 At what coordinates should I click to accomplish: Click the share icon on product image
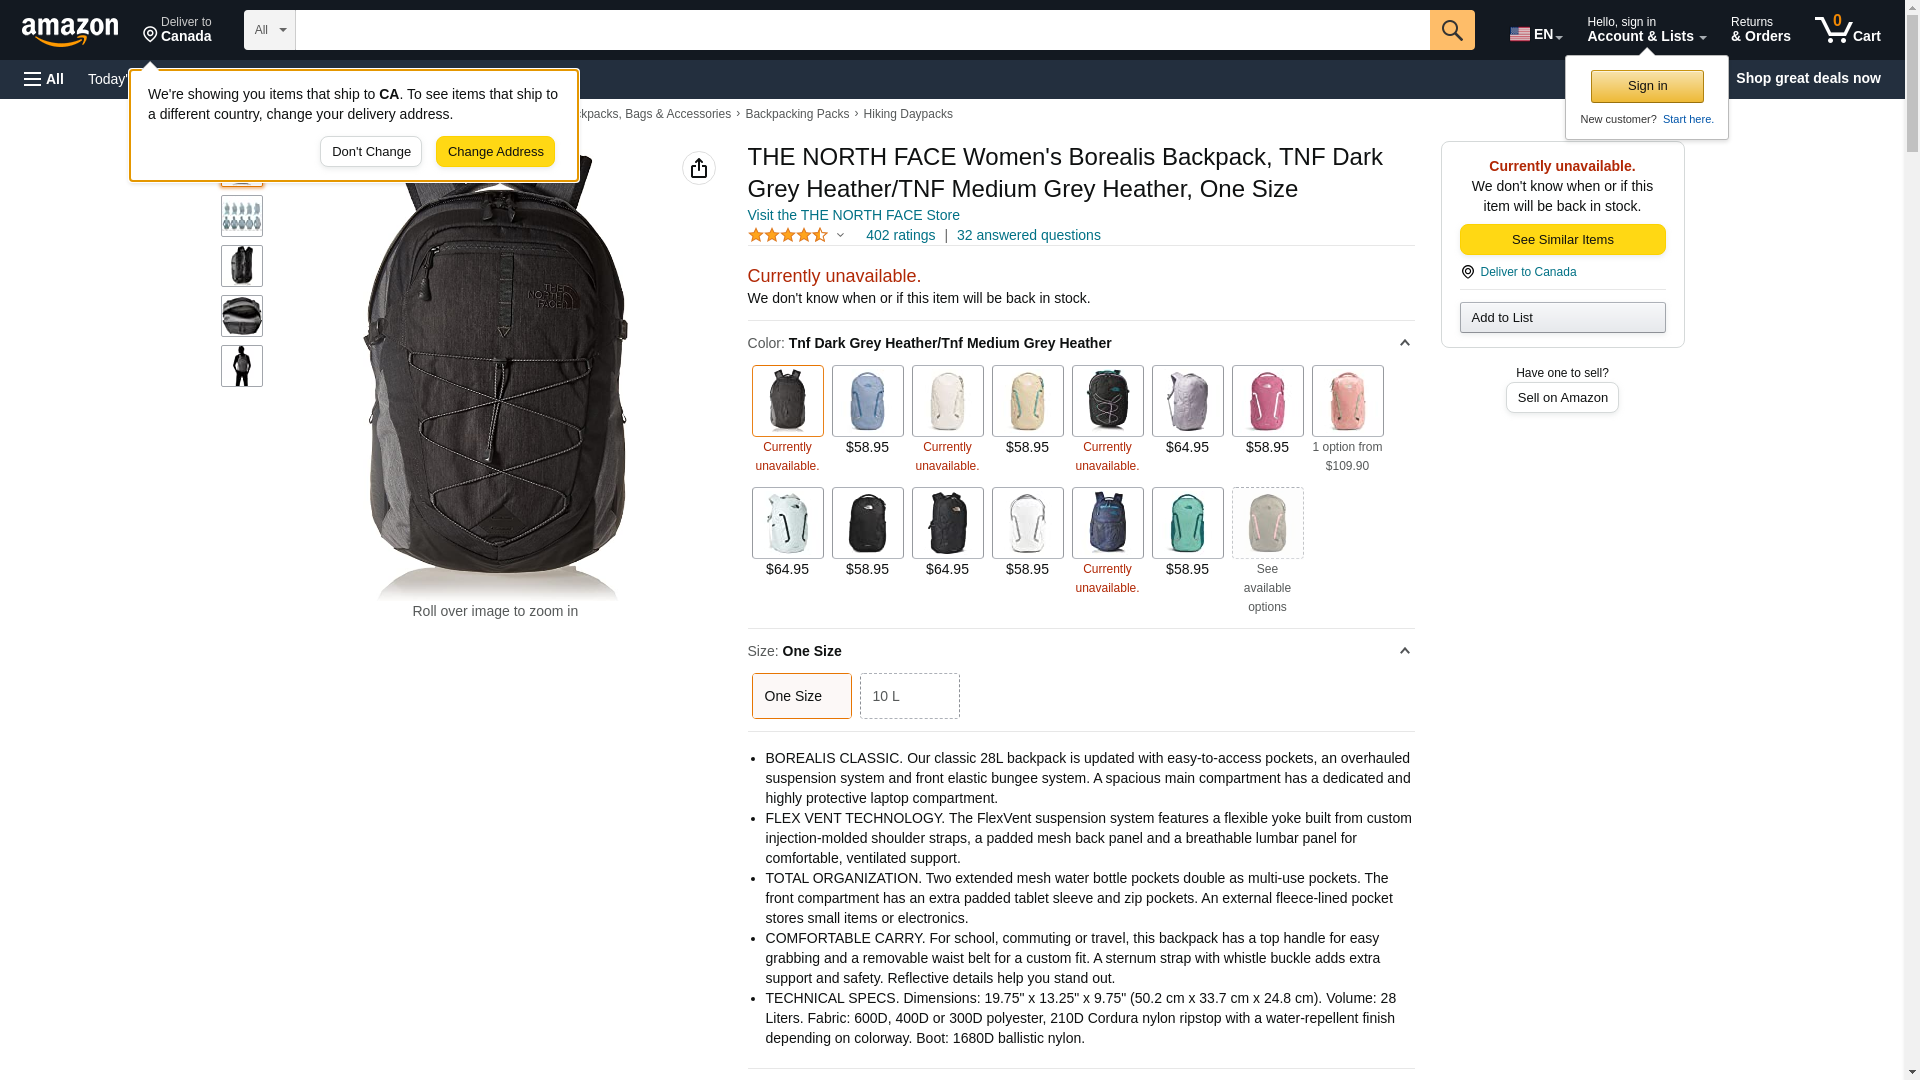(699, 168)
